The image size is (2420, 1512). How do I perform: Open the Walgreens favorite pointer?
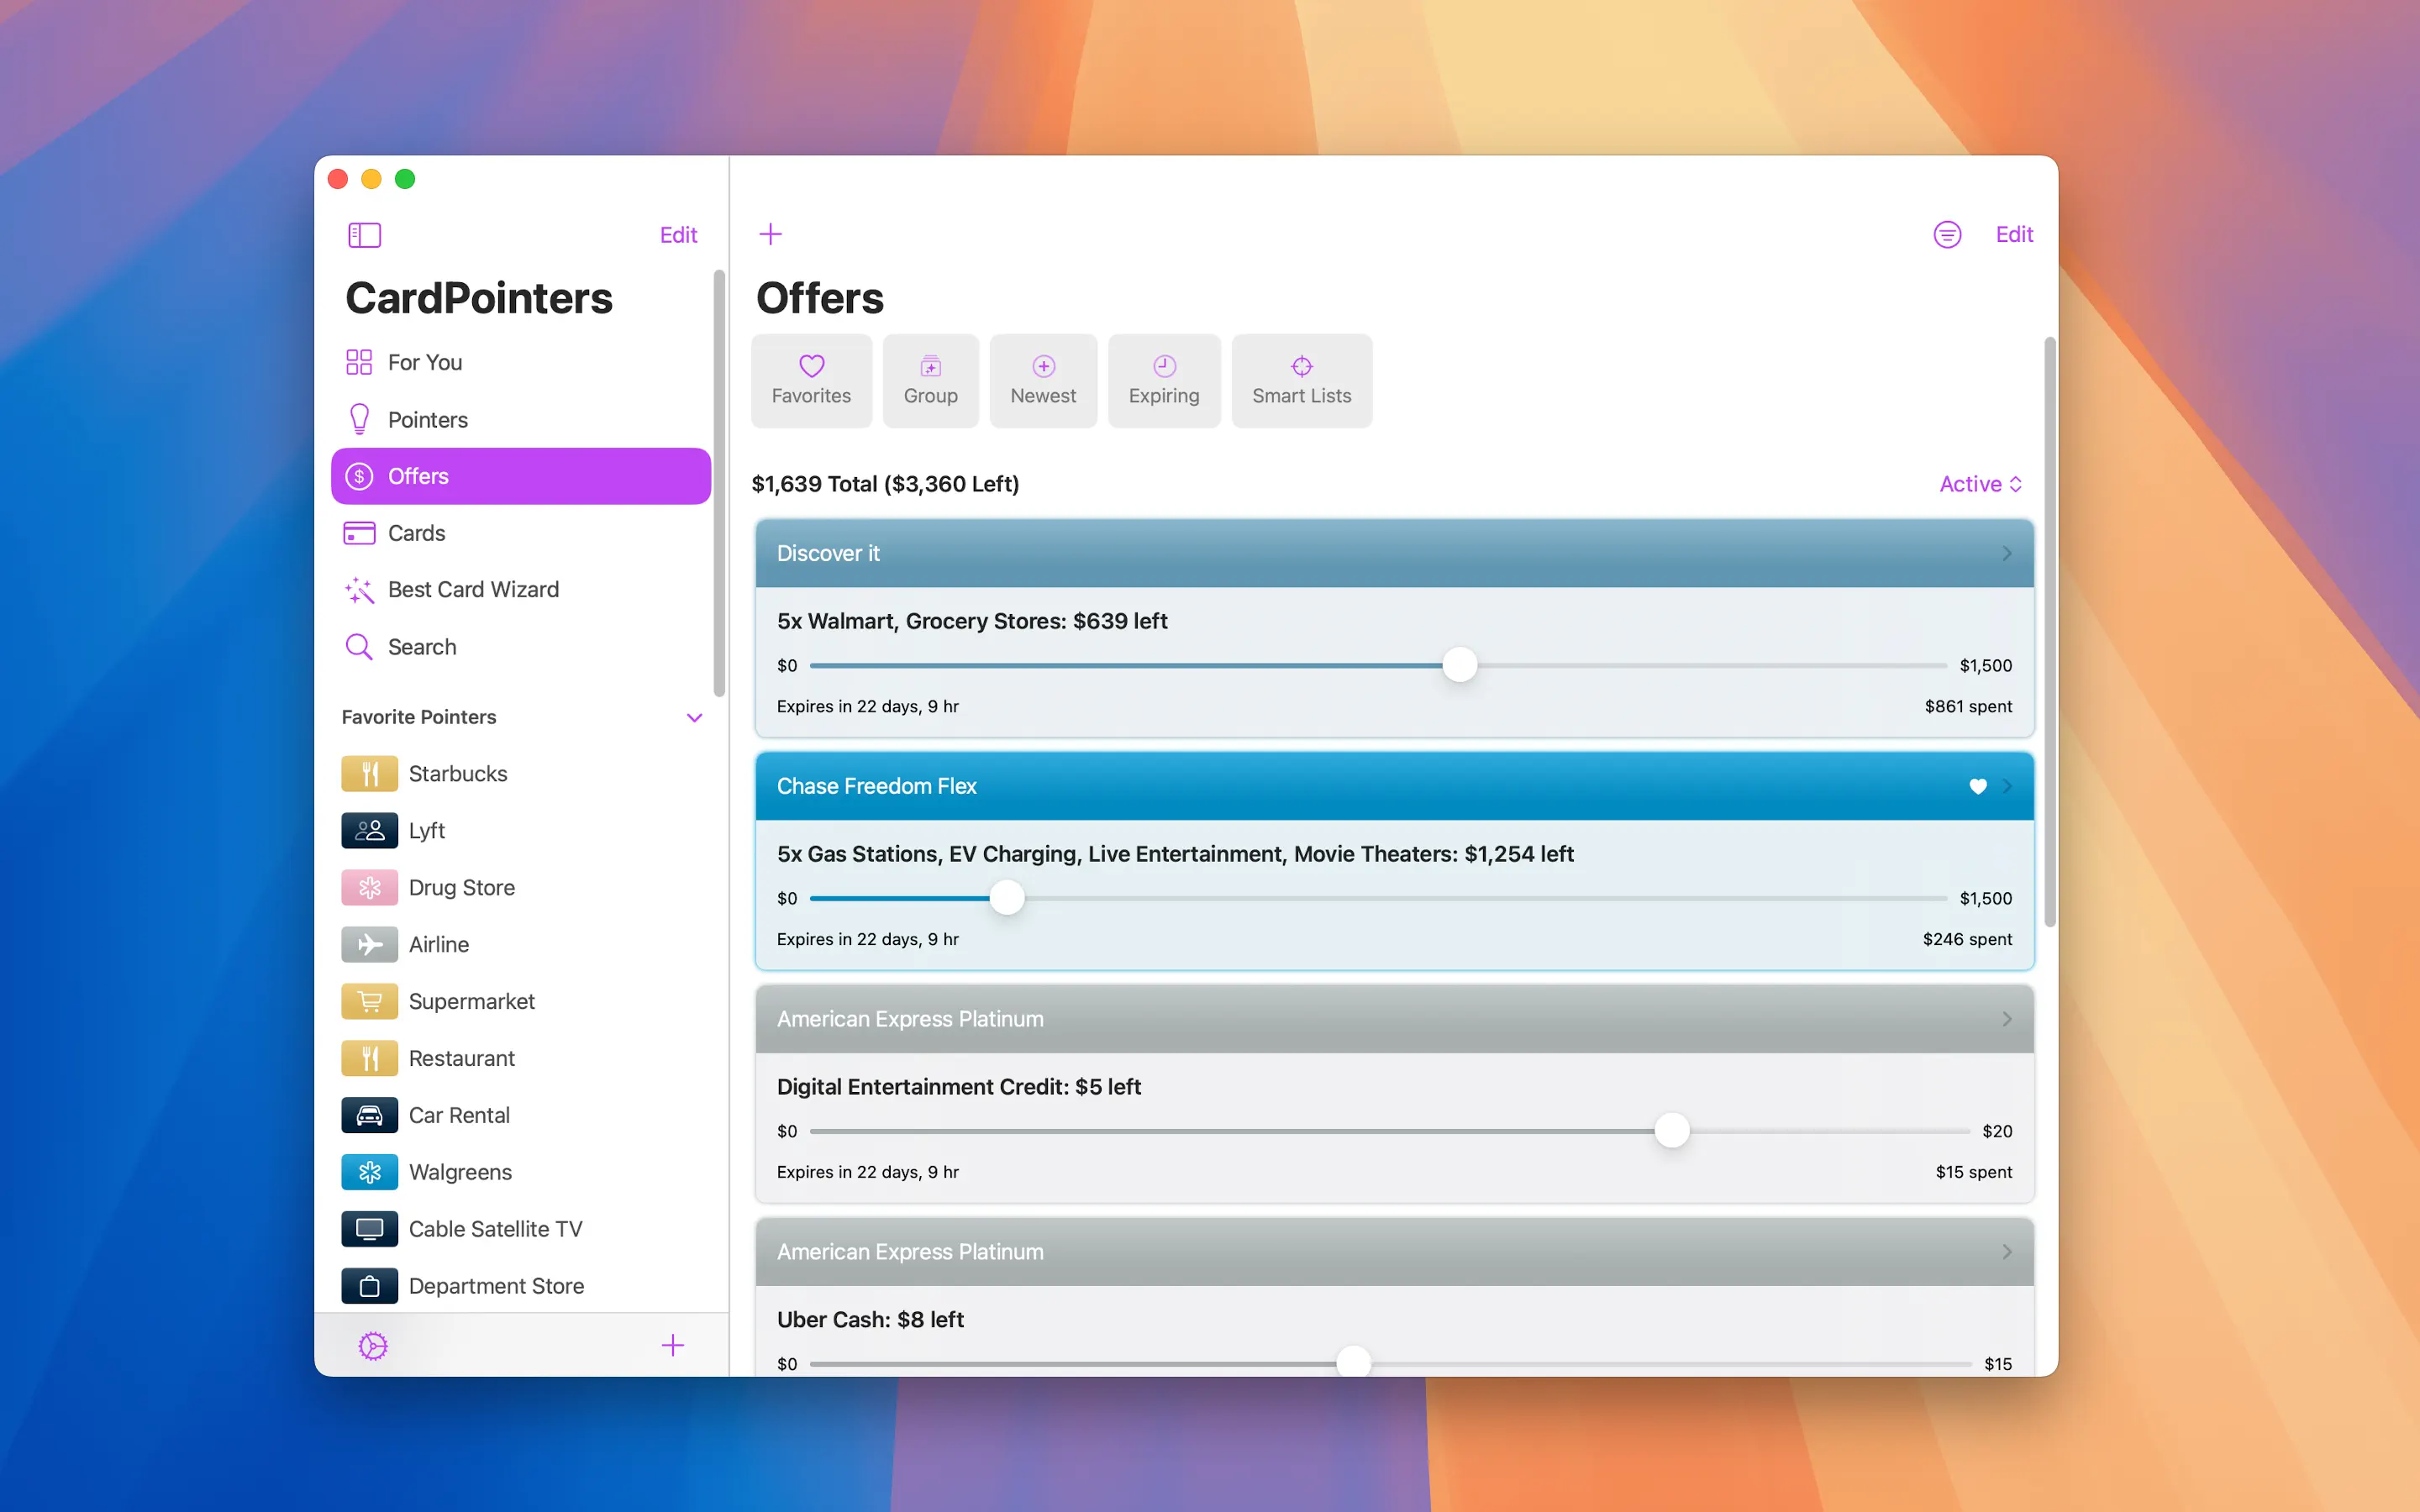click(459, 1172)
